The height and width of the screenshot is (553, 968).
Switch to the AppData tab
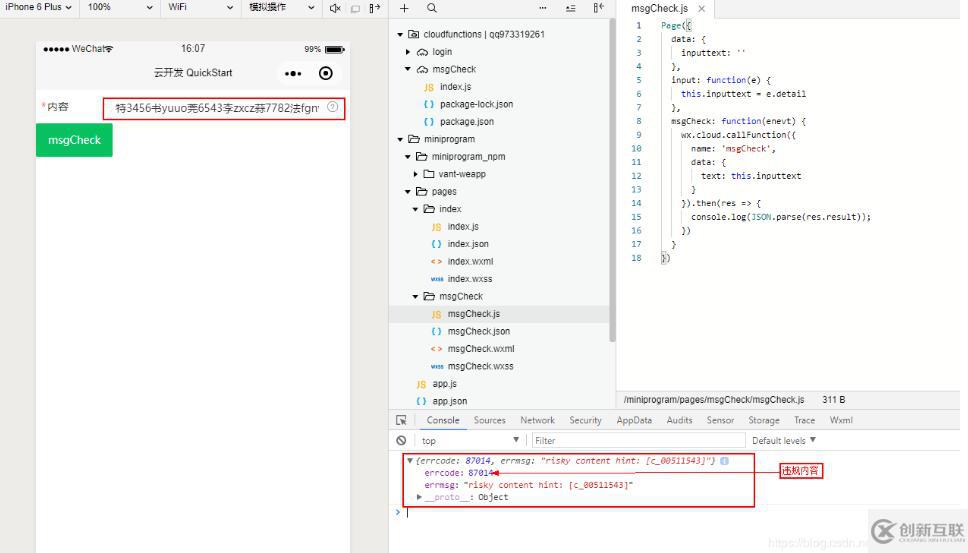click(634, 420)
